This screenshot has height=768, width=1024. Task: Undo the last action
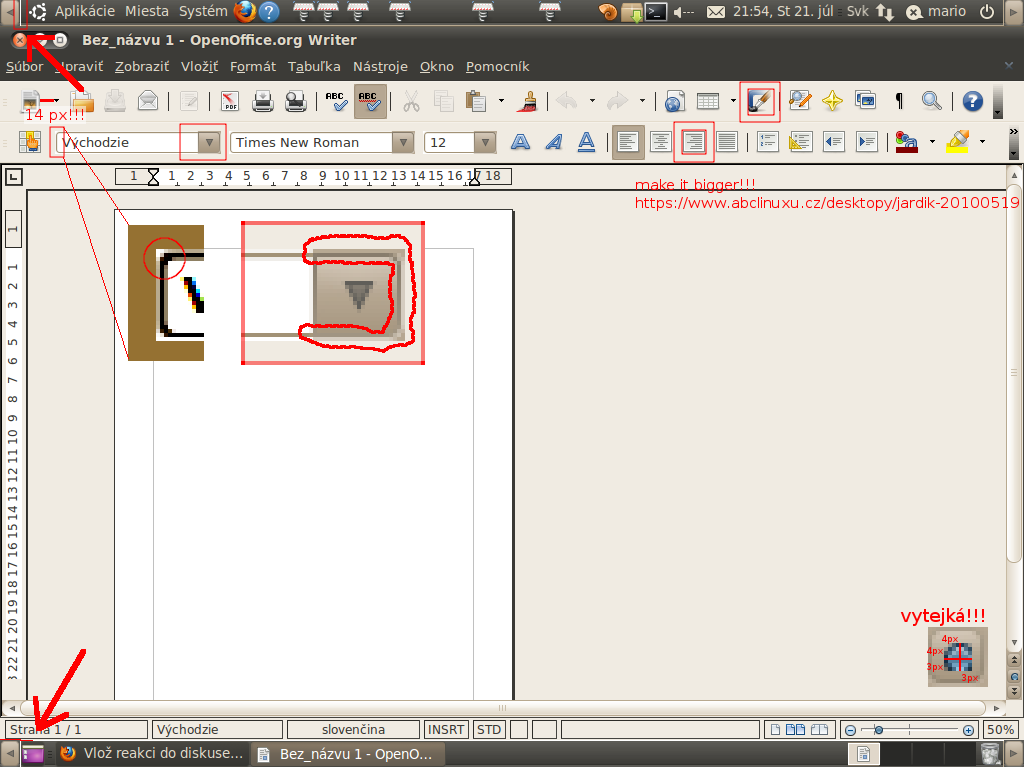pyautogui.click(x=567, y=101)
